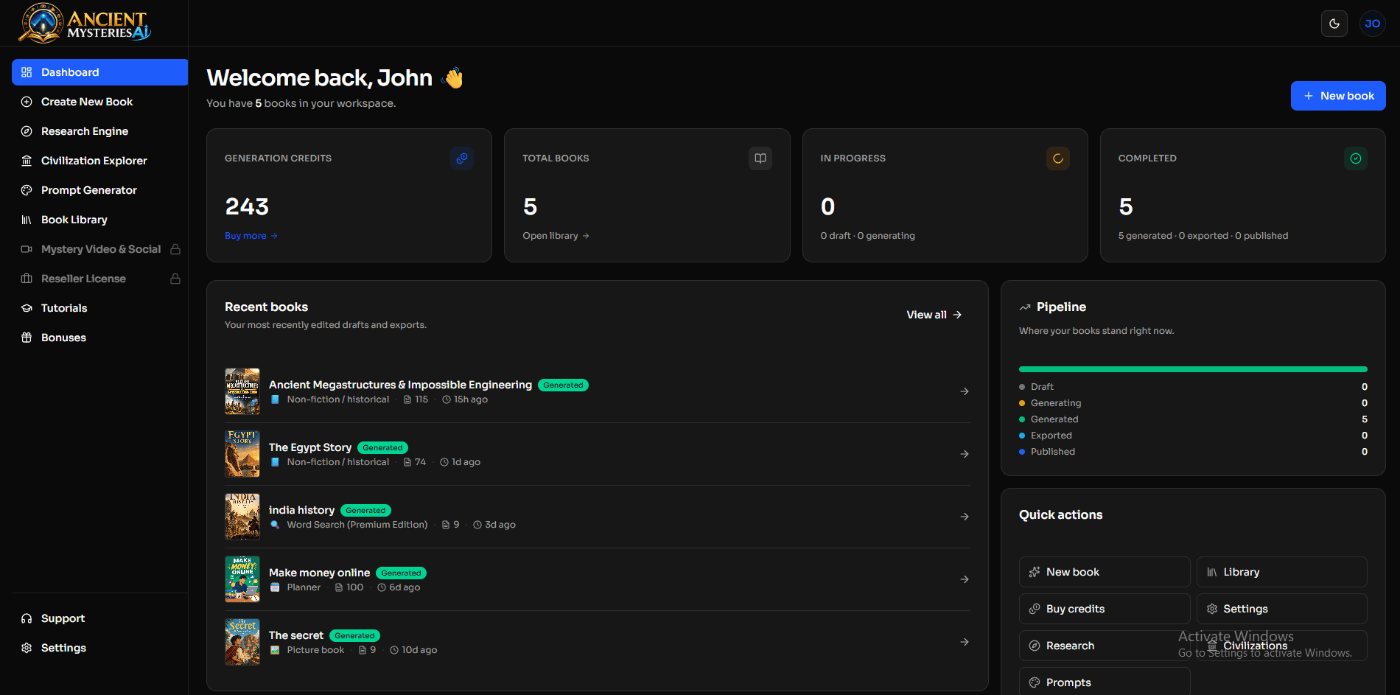Open the JO user avatar menu

coord(1372,23)
